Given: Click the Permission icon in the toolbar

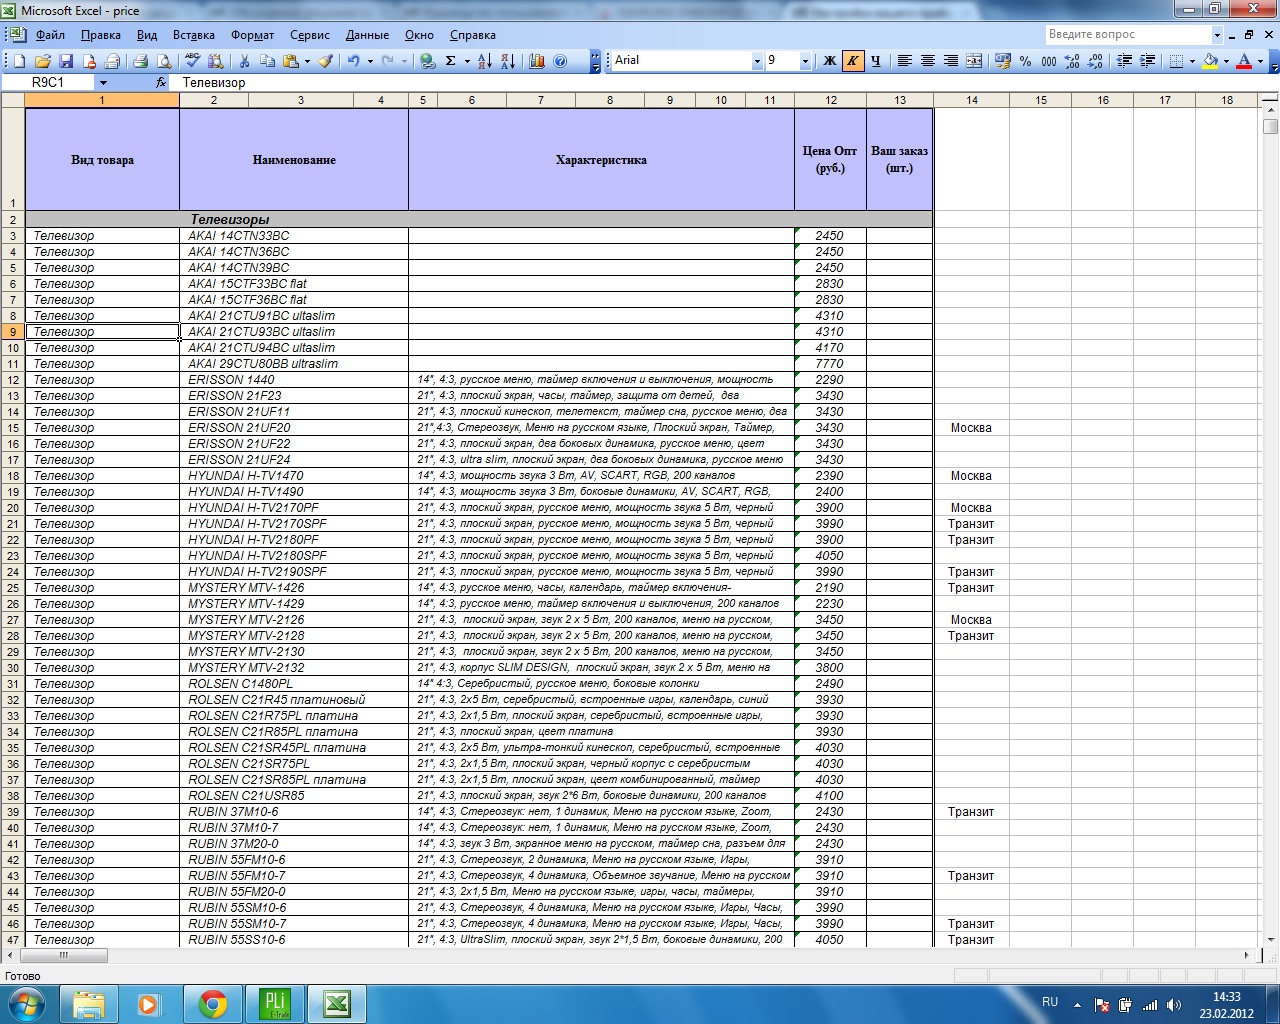Looking at the screenshot, I should pos(90,61).
